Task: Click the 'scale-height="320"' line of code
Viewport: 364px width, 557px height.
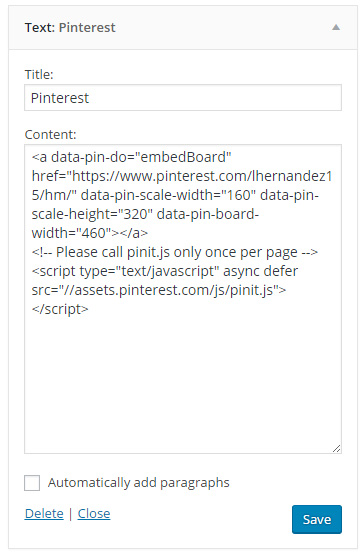Action: pos(145,214)
